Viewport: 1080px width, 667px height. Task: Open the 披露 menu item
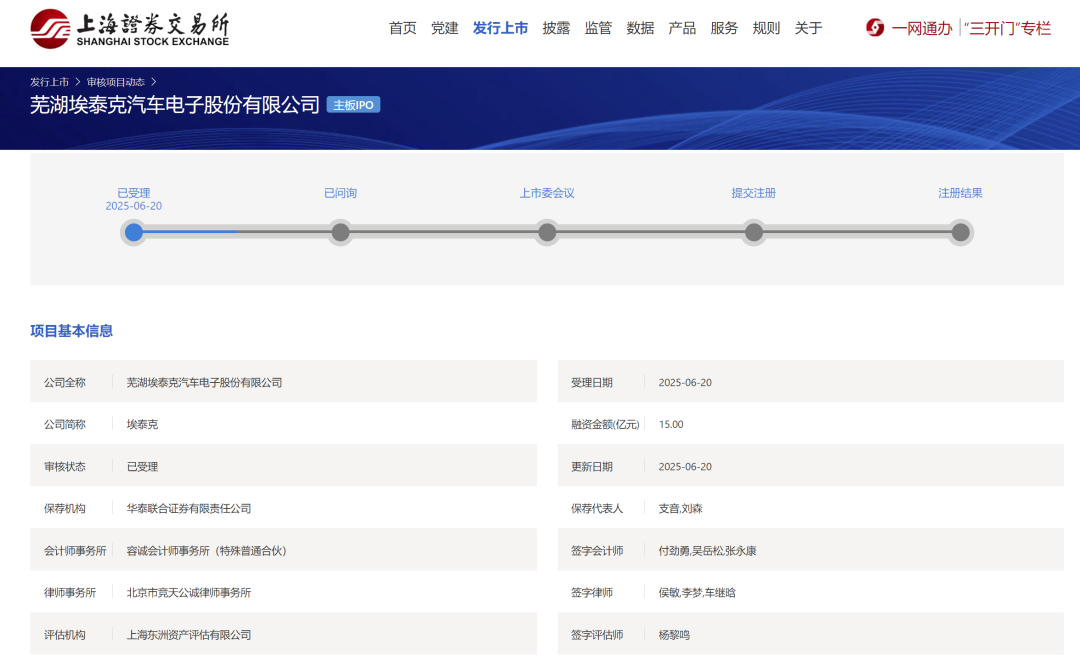tap(557, 28)
